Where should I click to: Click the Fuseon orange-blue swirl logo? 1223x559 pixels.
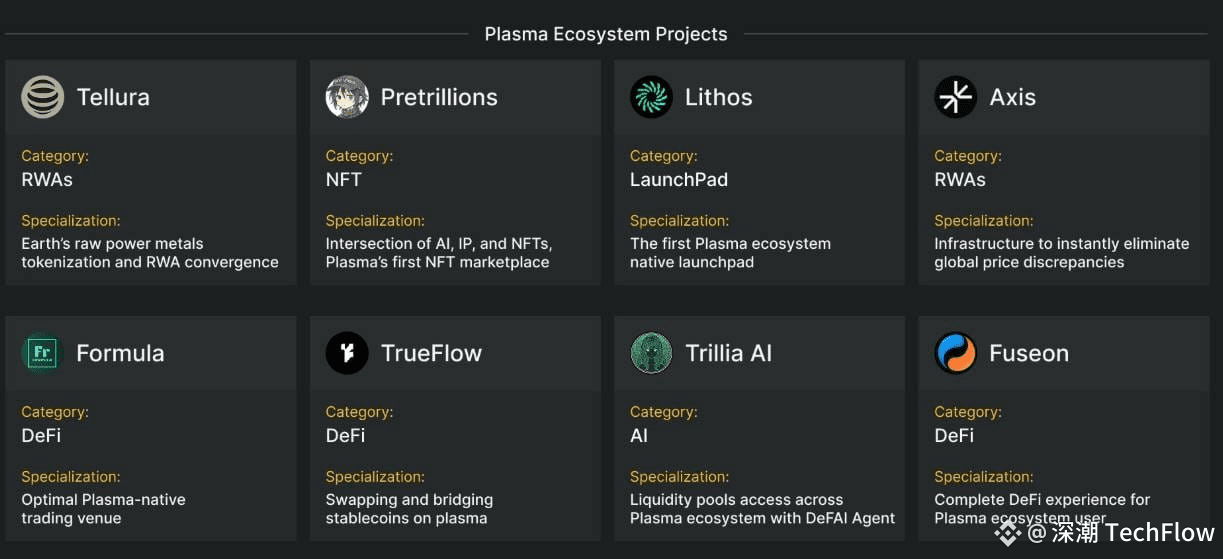[955, 353]
